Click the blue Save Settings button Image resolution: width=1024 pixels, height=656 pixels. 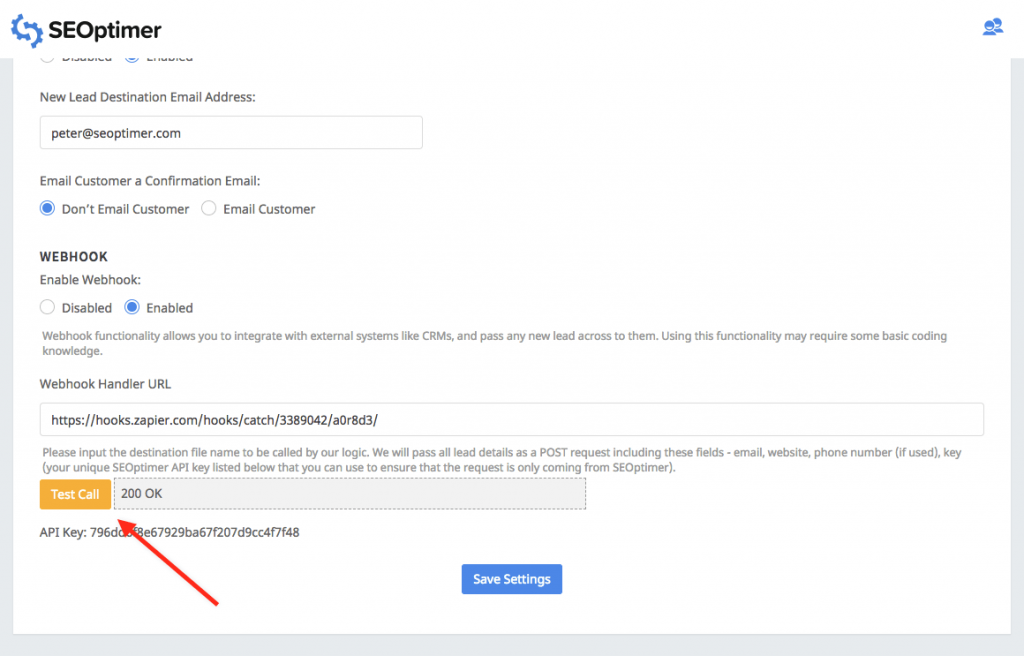pos(512,580)
